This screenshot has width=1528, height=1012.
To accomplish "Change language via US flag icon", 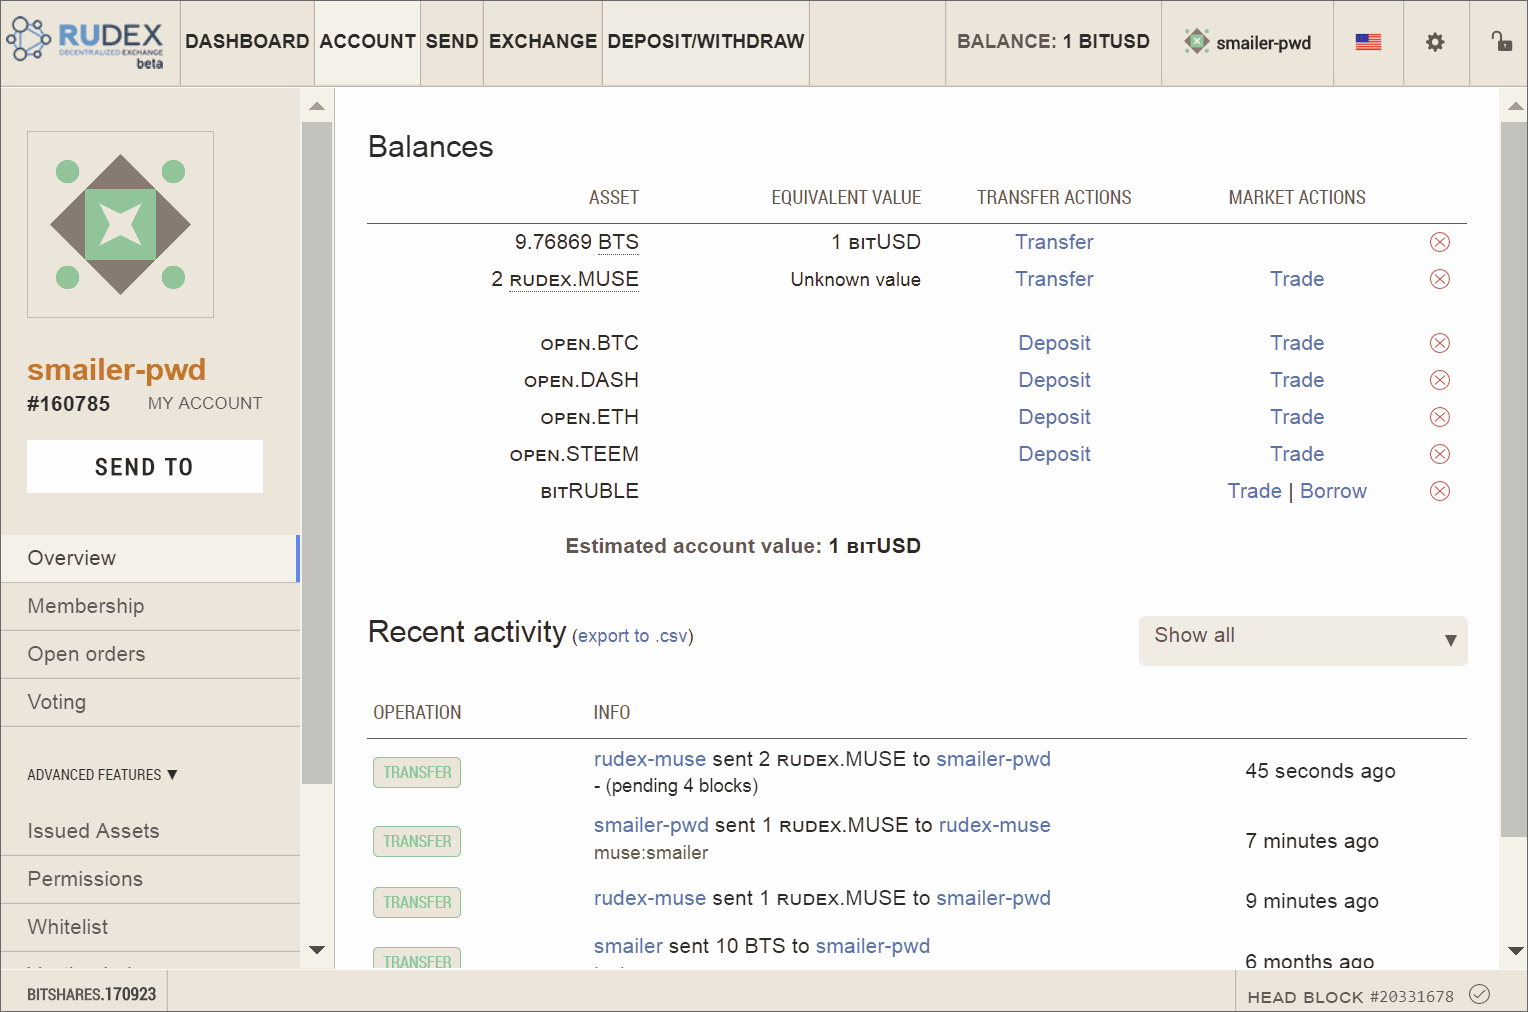I will click(x=1368, y=42).
